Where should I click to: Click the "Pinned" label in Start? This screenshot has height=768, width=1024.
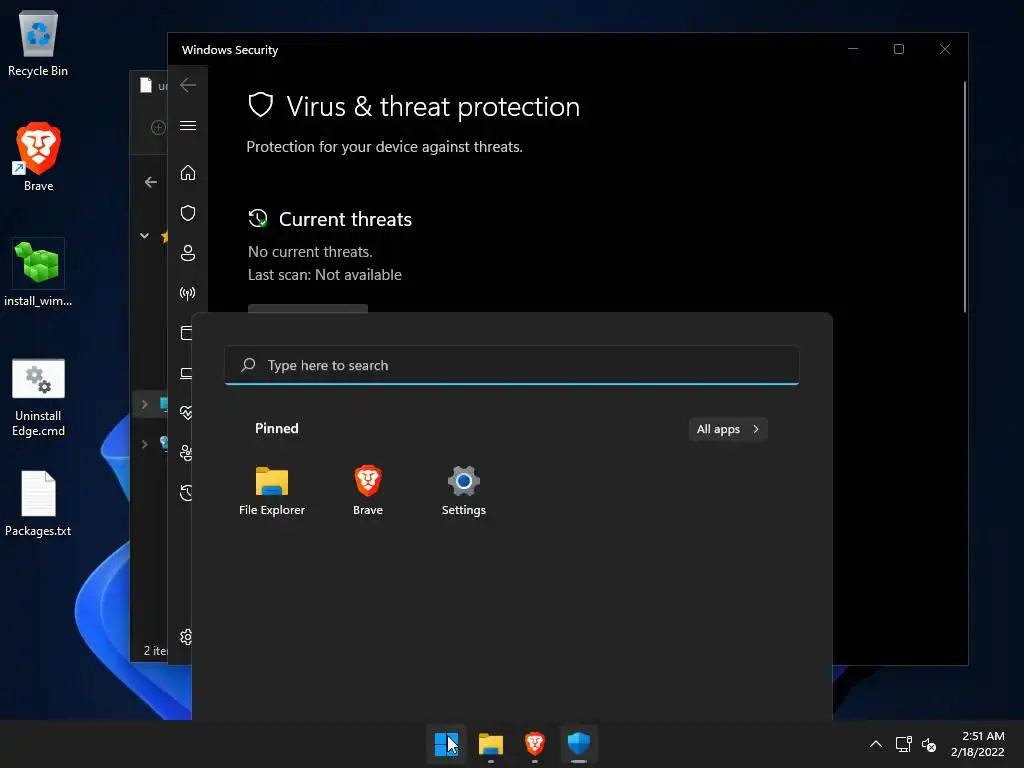coord(276,428)
